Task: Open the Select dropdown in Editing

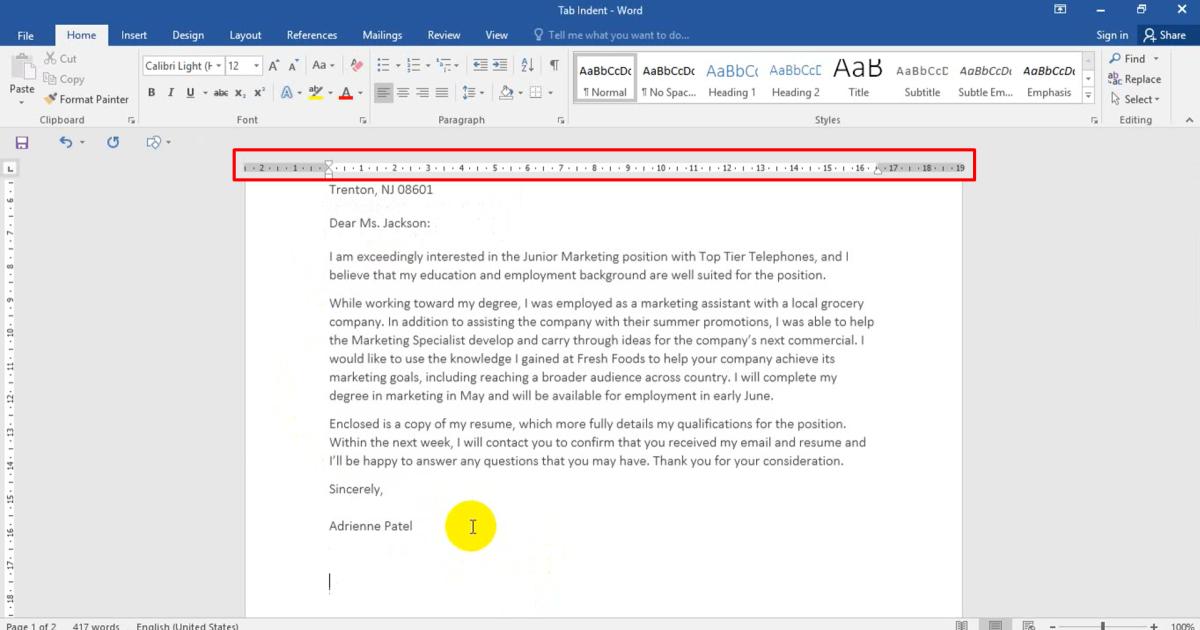Action: [x=1135, y=99]
